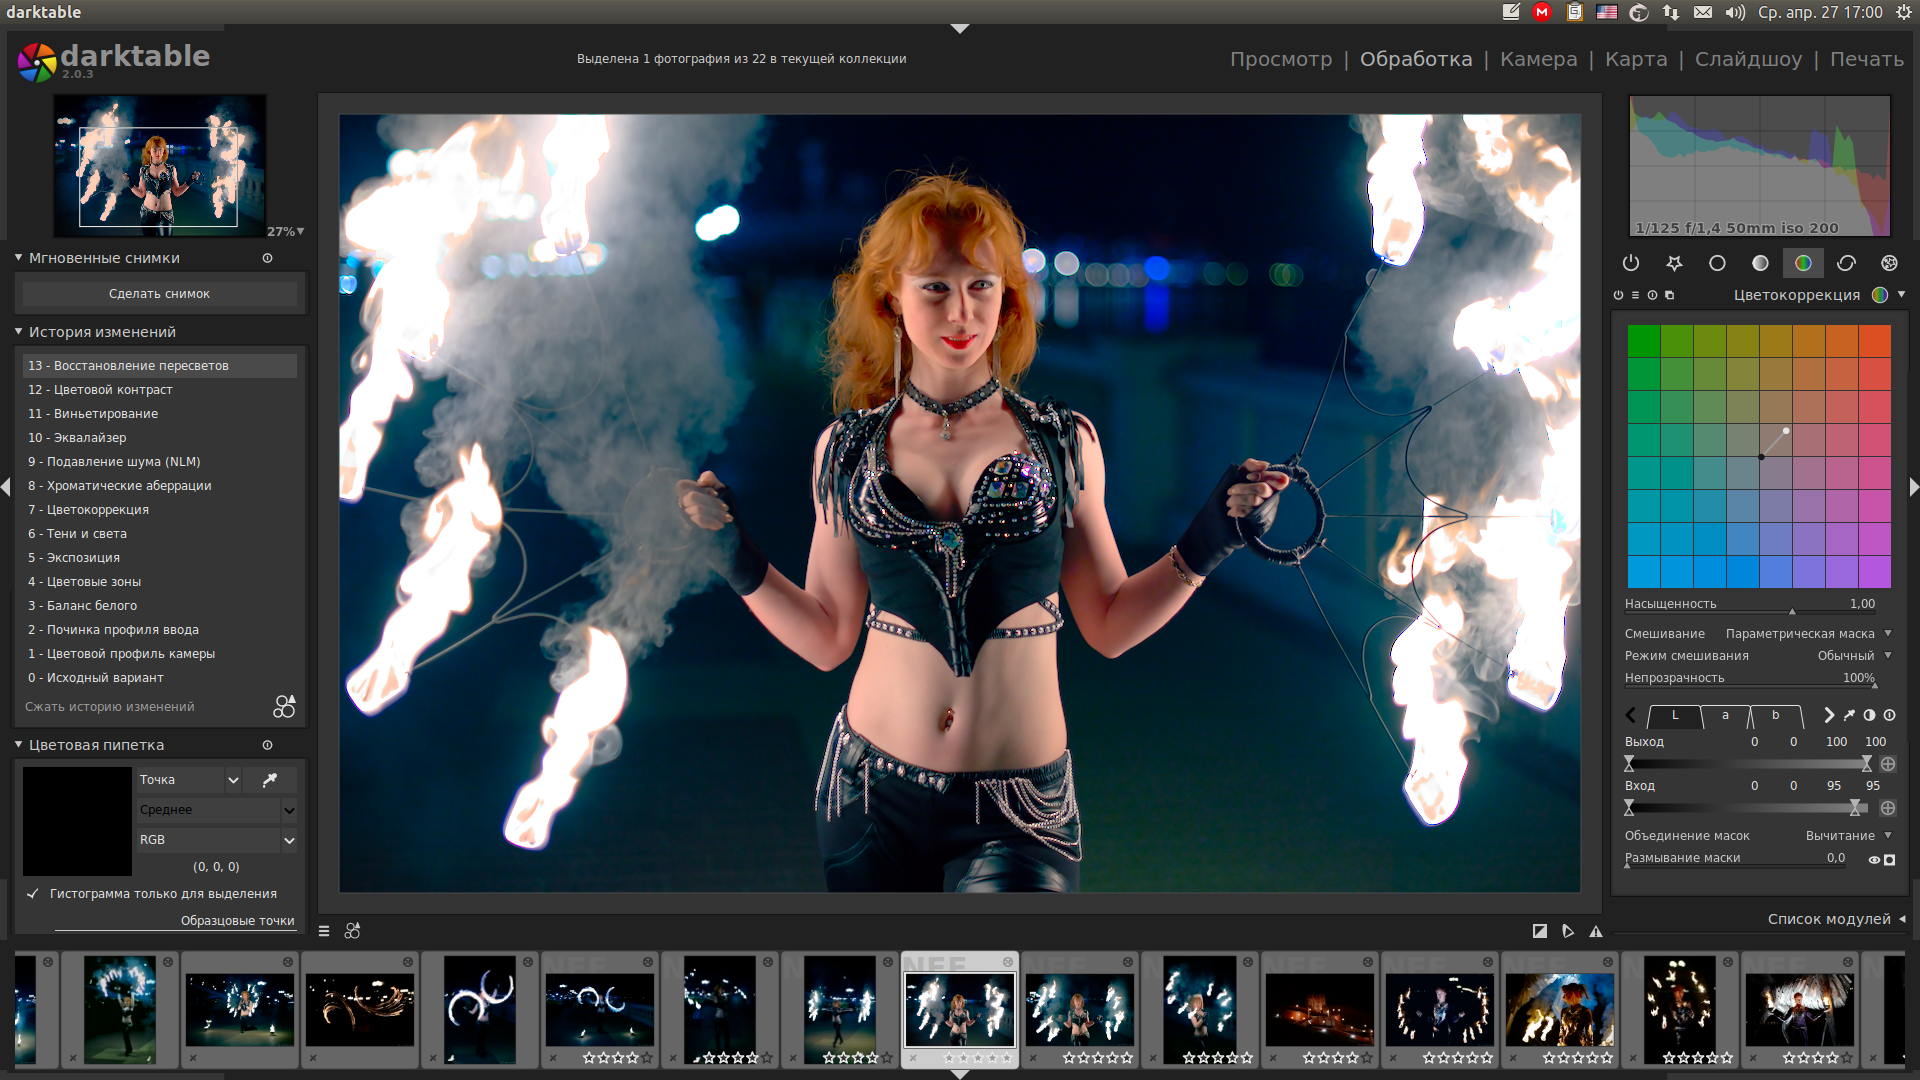Click the create style from history icon

tap(284, 707)
